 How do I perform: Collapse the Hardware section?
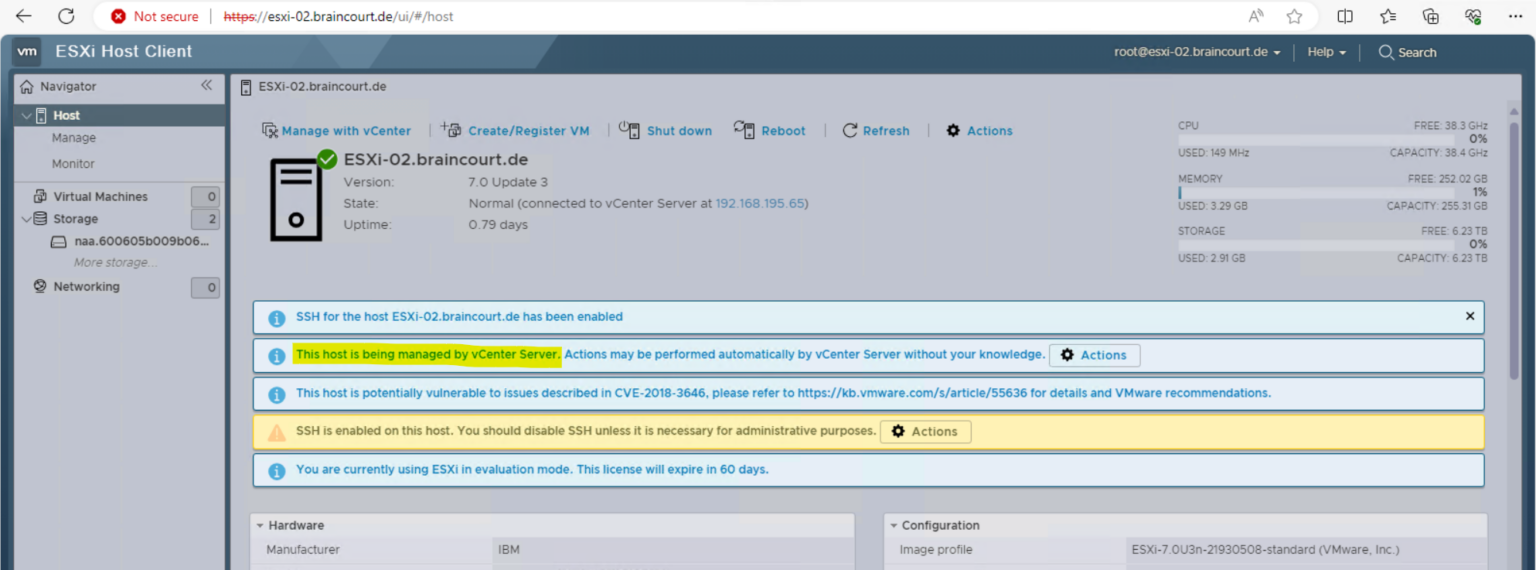point(260,525)
